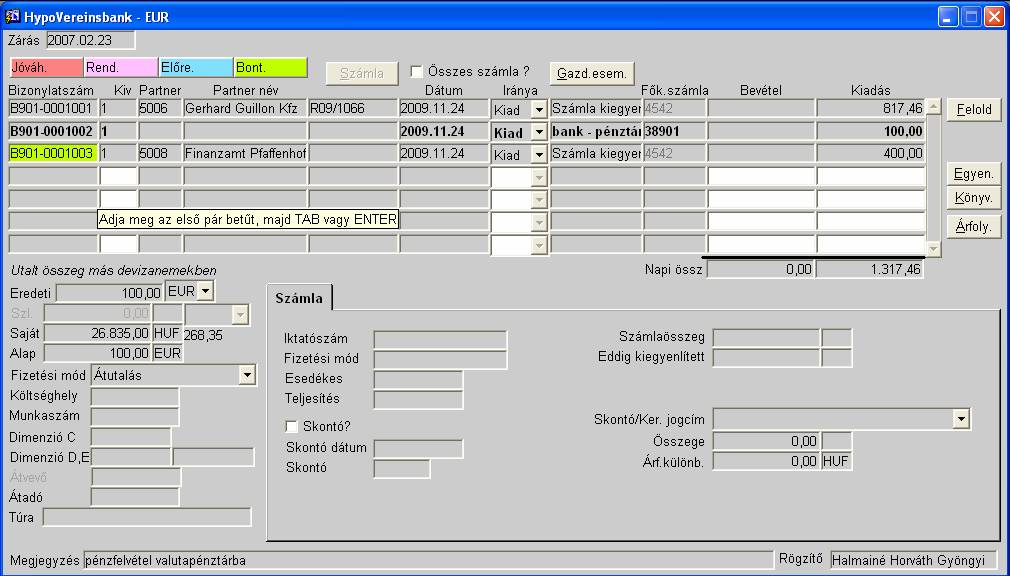This screenshot has height=576, width=1010.
Task: Click the Iktatószám field
Action: [440, 340]
